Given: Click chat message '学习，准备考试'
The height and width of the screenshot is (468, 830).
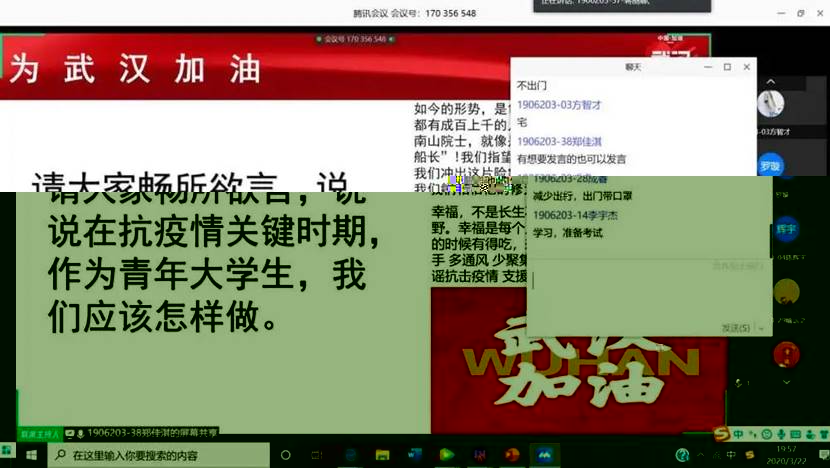Looking at the screenshot, I should [567, 233].
